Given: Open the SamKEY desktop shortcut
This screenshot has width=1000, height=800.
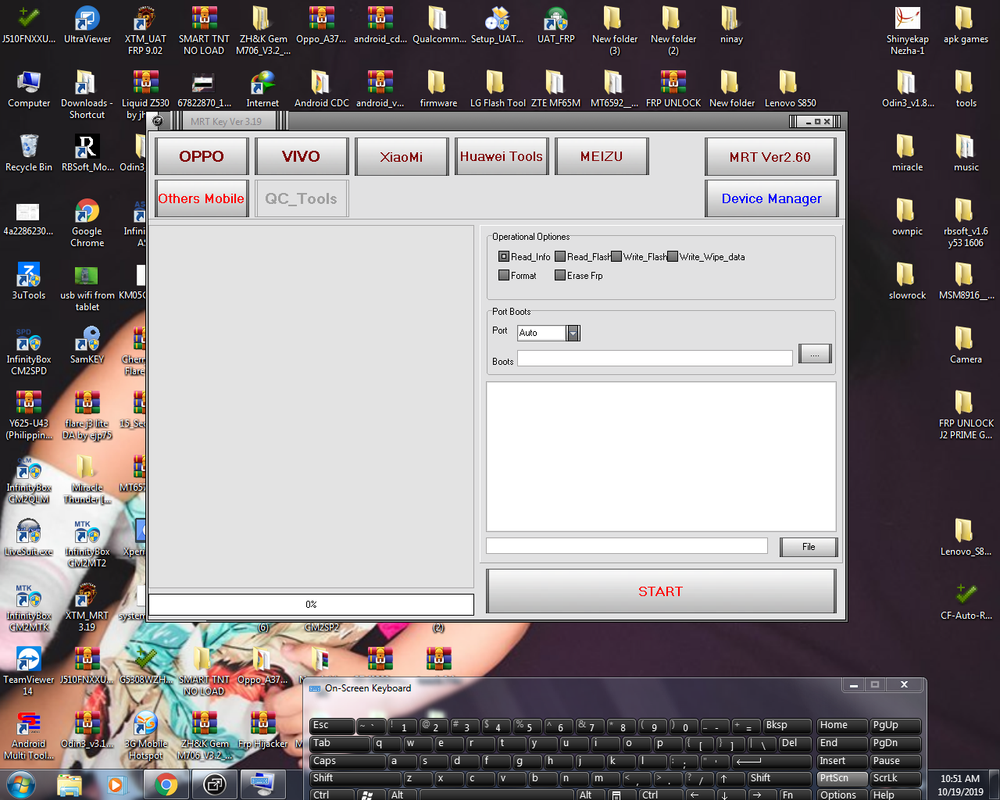Looking at the screenshot, I should (x=87, y=345).
